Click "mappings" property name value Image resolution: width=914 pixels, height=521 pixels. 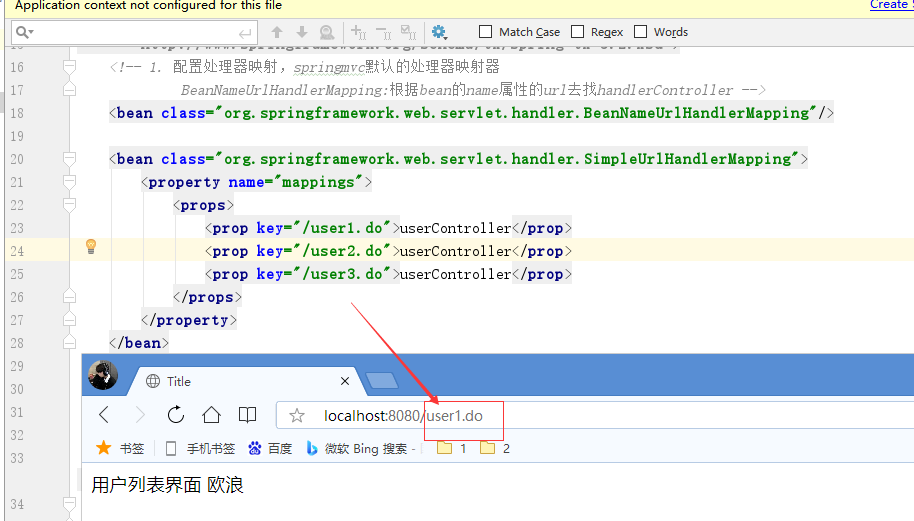[318, 182]
